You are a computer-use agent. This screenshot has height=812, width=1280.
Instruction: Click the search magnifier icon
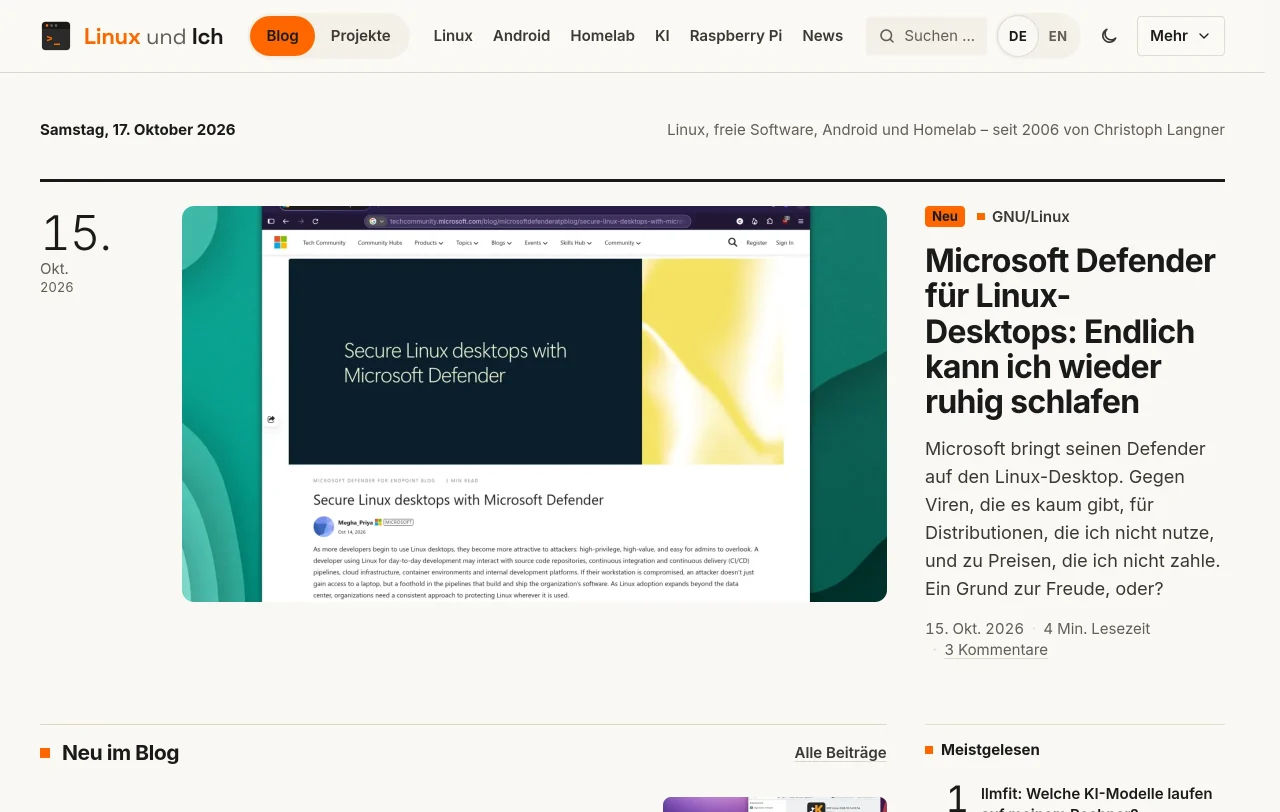pyautogui.click(x=886, y=36)
